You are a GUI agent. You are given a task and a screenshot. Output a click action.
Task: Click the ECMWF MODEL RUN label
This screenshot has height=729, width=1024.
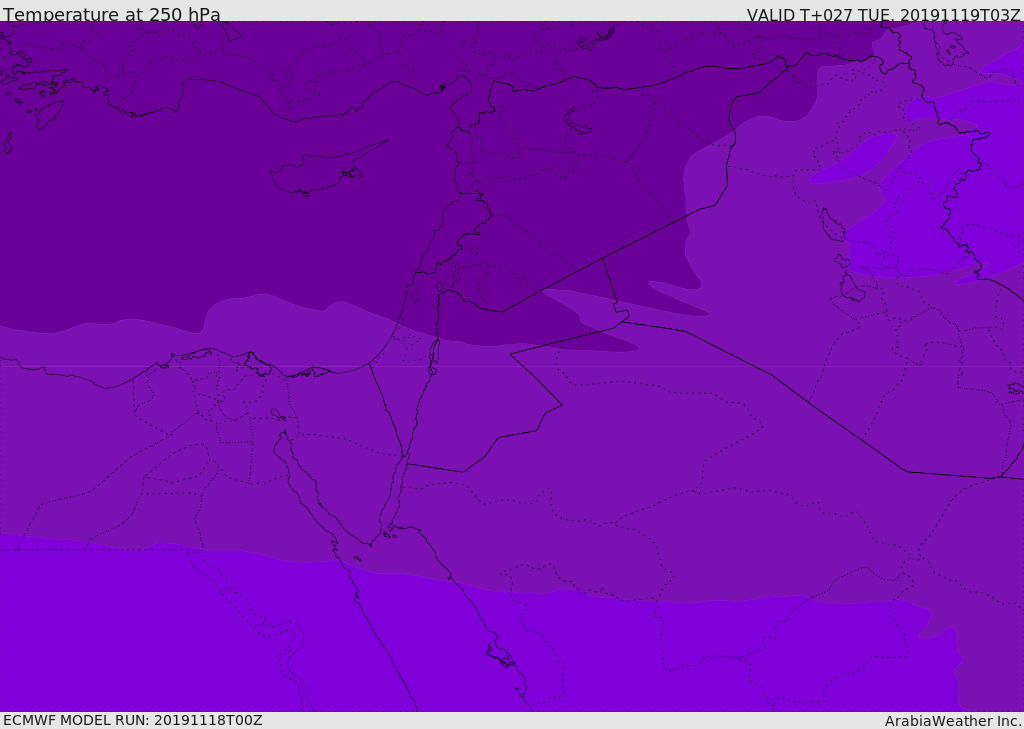click(x=132, y=720)
